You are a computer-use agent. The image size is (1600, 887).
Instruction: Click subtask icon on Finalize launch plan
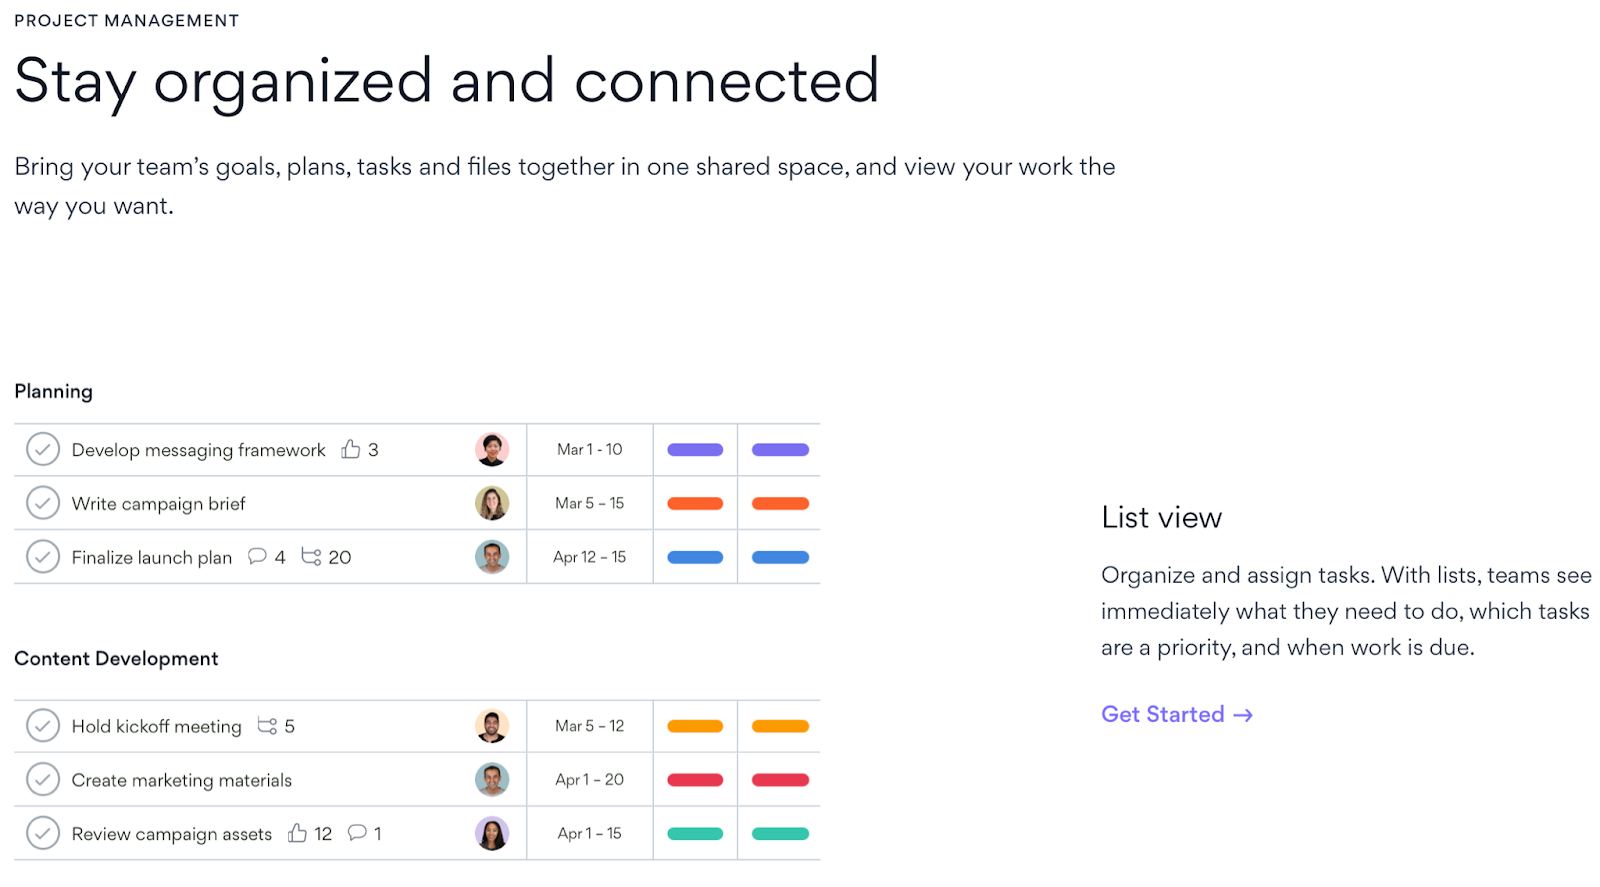click(x=311, y=557)
